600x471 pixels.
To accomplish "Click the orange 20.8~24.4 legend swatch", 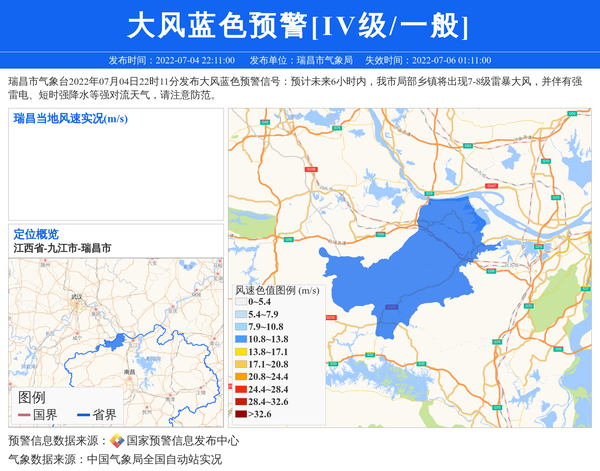I will tap(240, 376).
